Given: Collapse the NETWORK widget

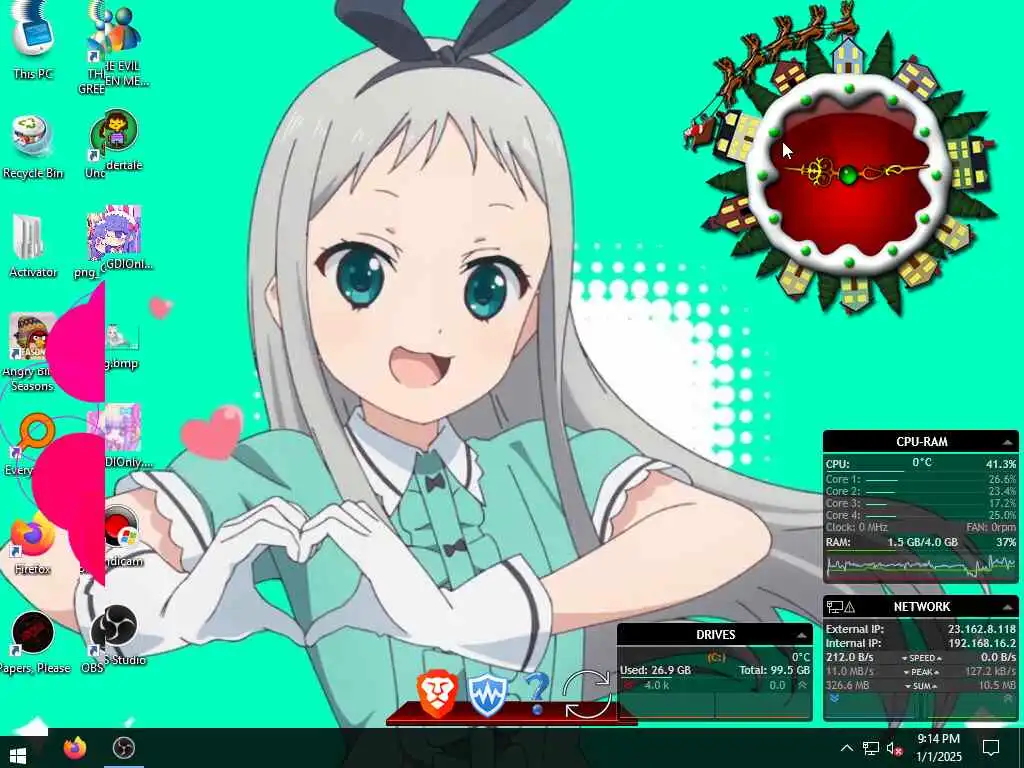Looking at the screenshot, I should click(x=1008, y=607).
